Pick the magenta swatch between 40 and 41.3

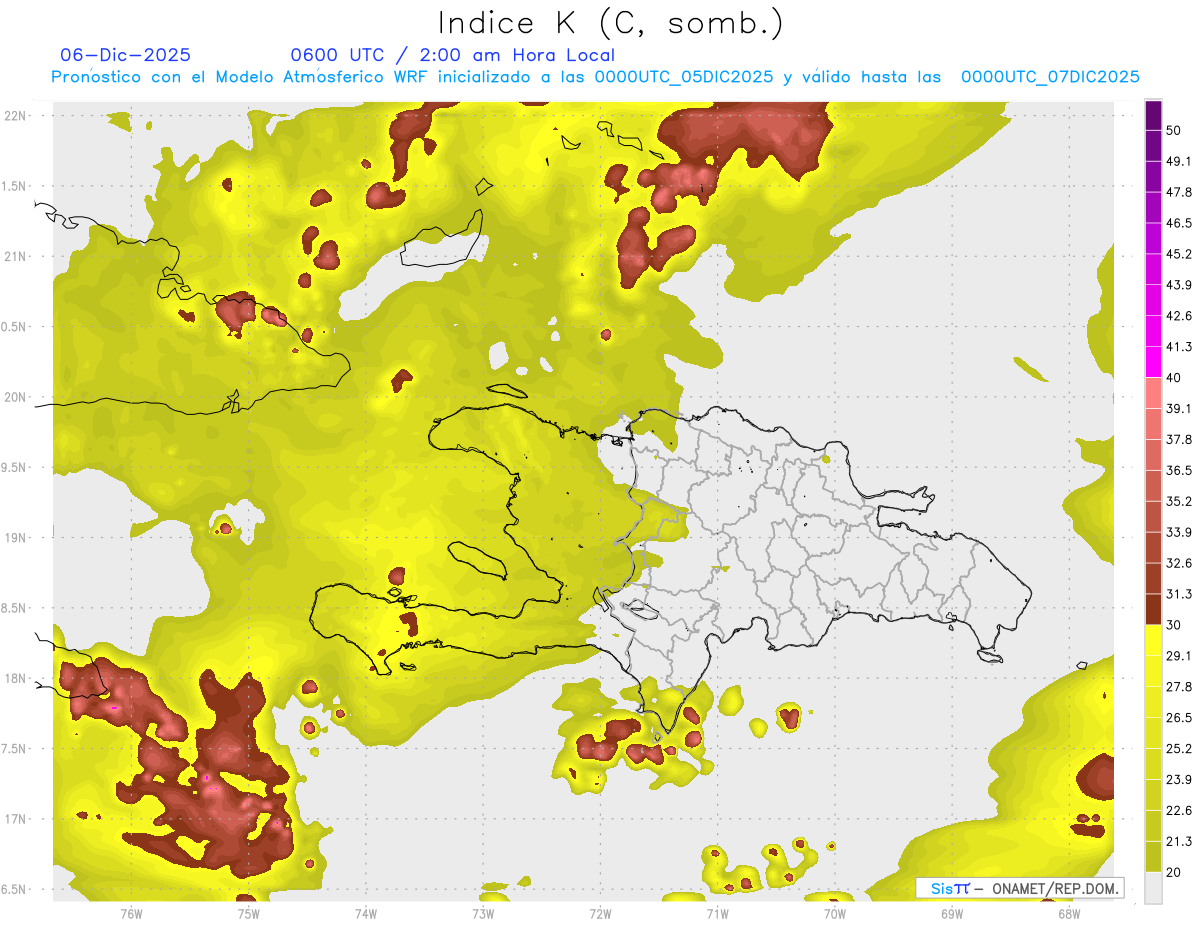(1154, 362)
